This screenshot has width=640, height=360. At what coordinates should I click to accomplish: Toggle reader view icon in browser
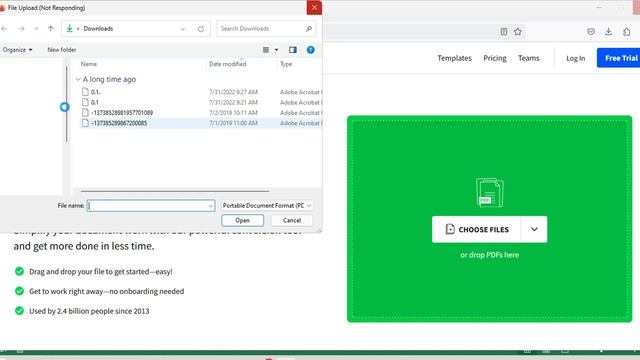(x=504, y=31)
